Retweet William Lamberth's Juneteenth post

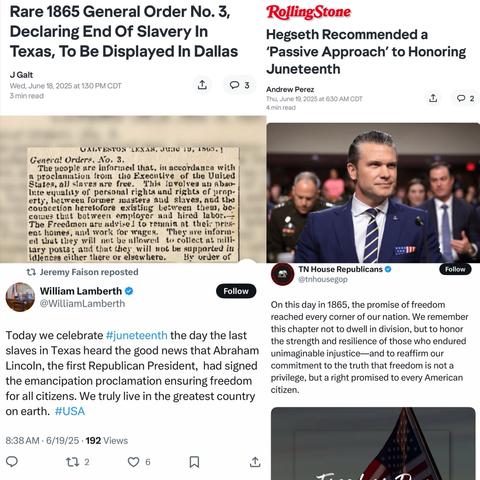pos(77,462)
